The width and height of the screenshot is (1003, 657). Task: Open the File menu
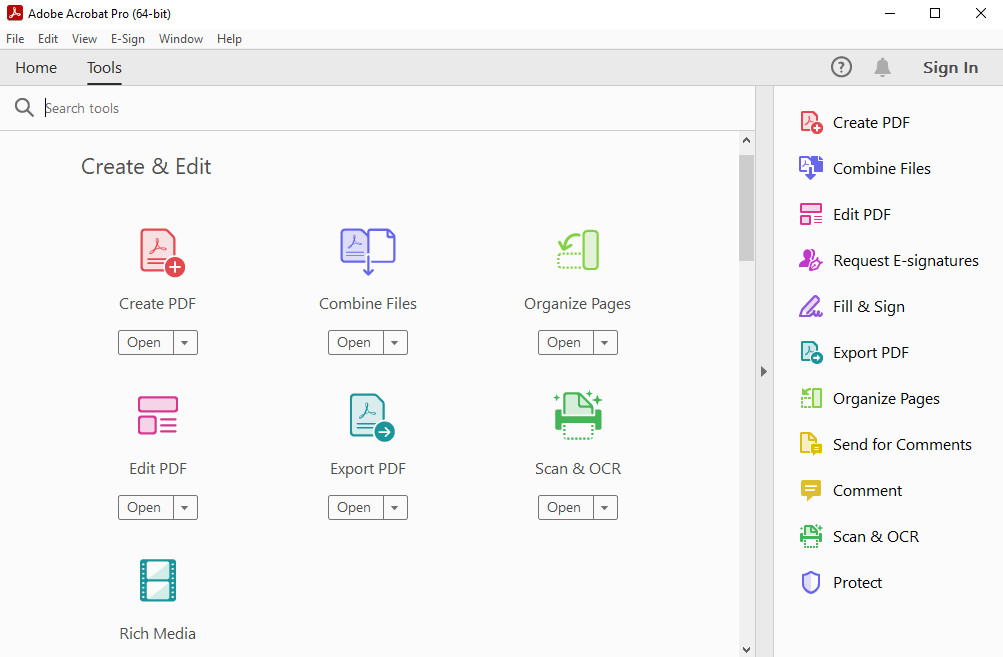click(x=15, y=38)
